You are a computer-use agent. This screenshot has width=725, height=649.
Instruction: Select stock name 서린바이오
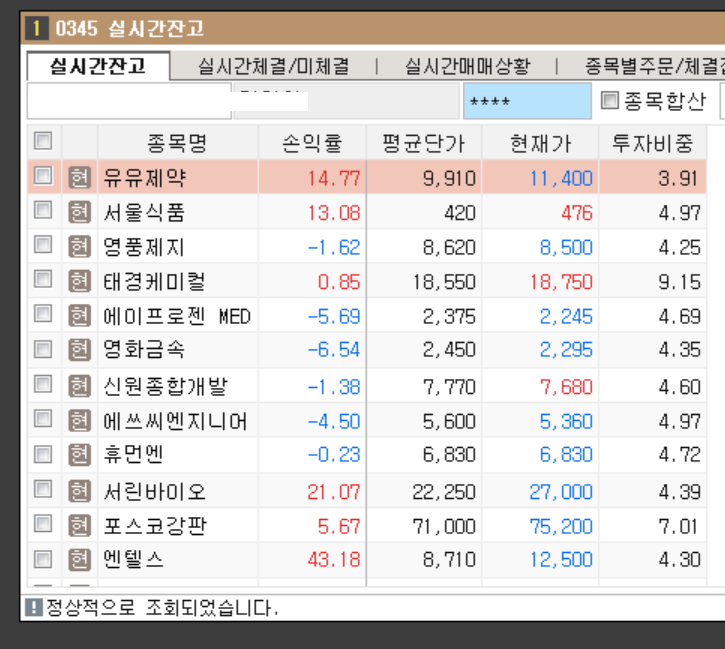tap(154, 491)
